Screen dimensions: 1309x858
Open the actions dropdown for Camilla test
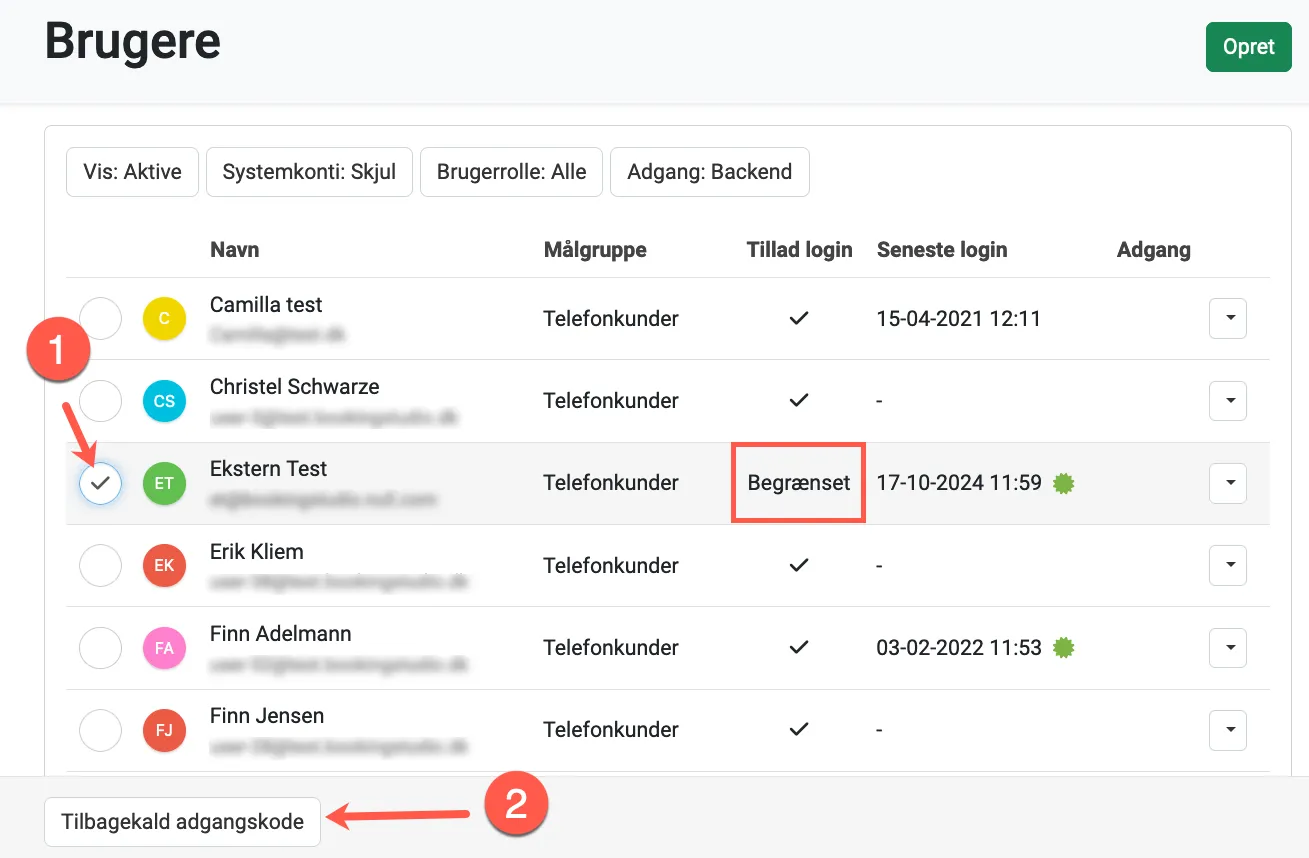click(x=1227, y=318)
